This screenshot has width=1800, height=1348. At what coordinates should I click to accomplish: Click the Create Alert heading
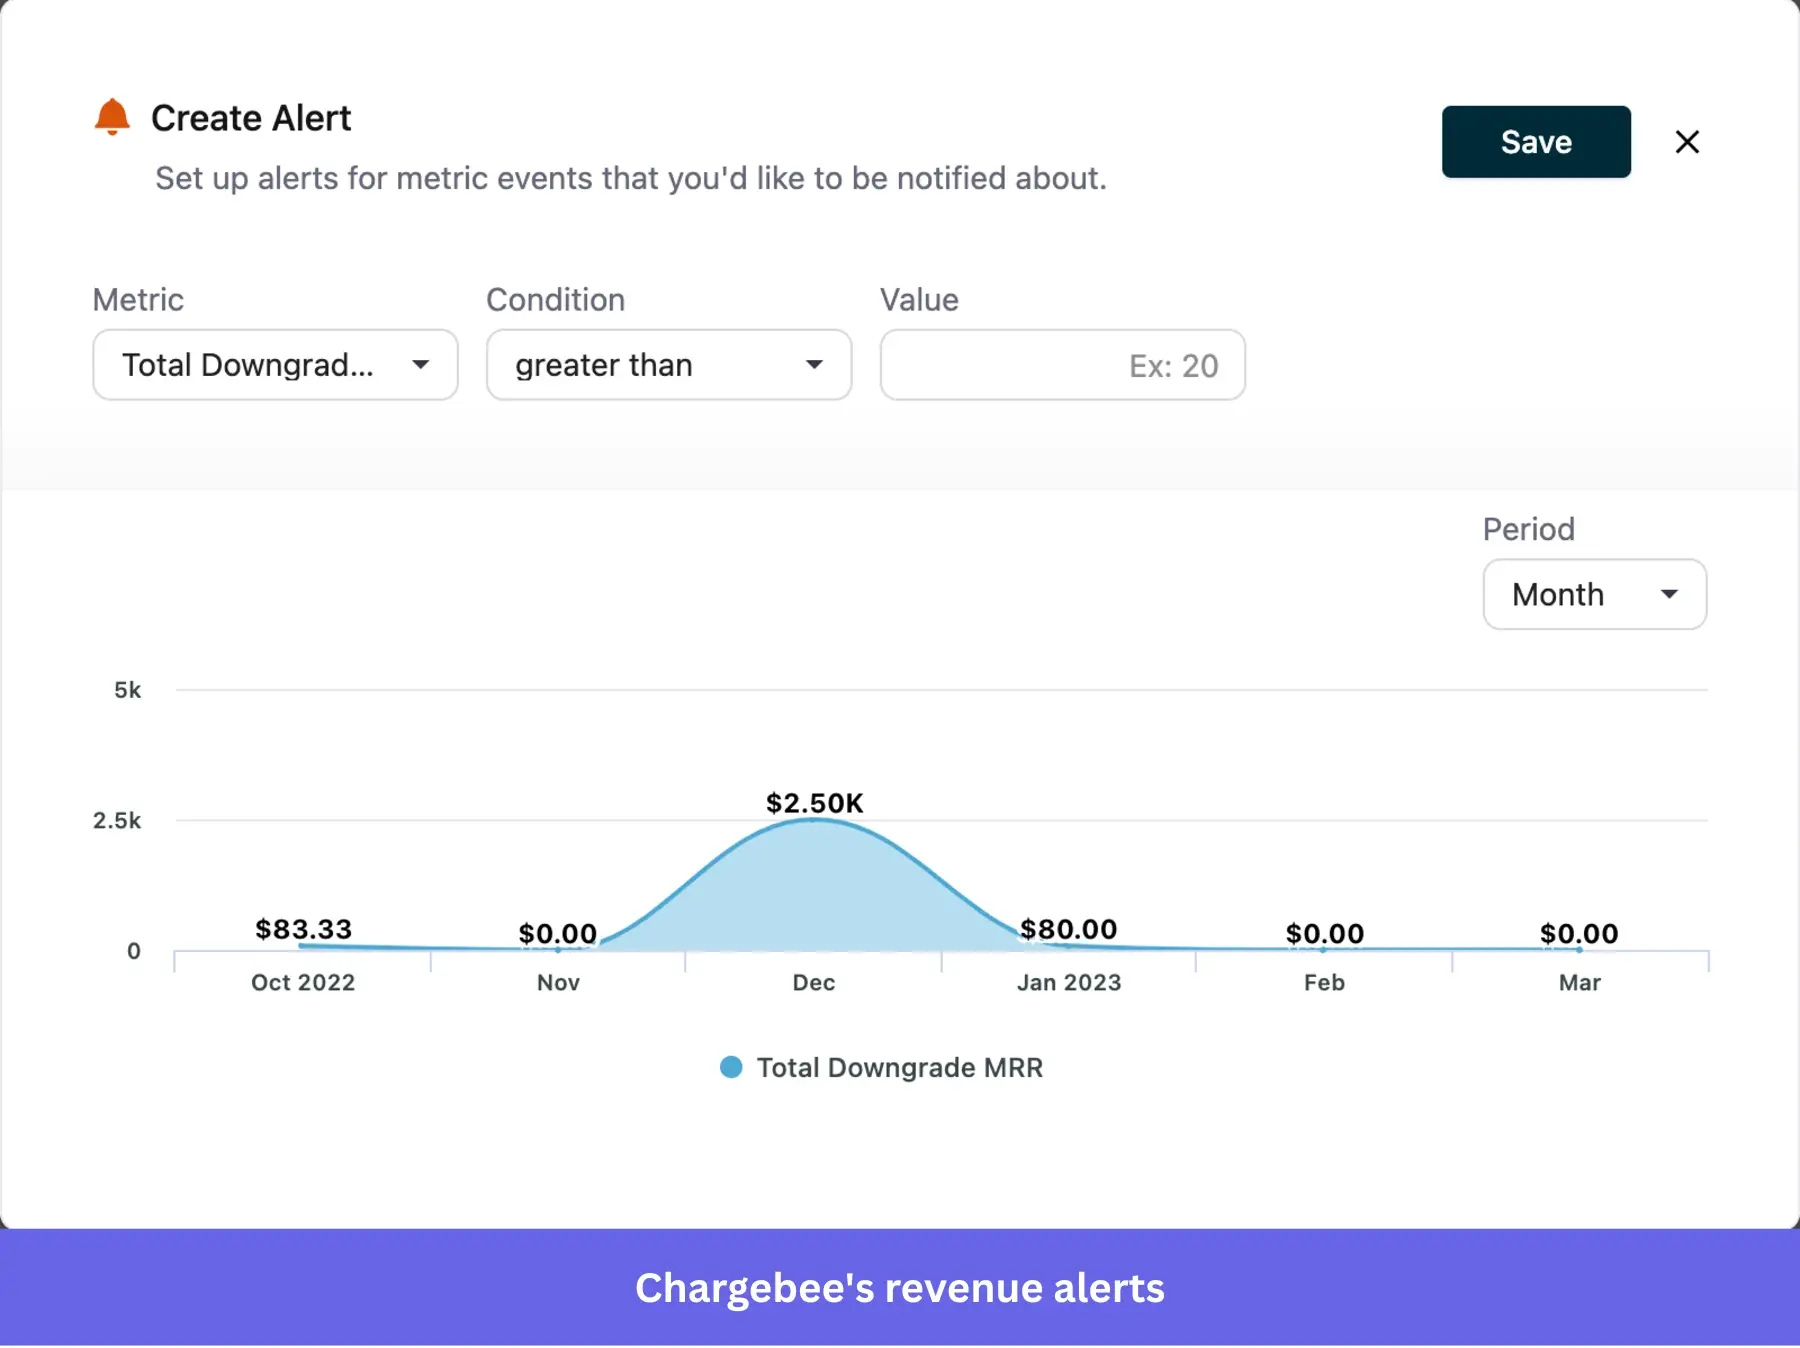pos(250,117)
